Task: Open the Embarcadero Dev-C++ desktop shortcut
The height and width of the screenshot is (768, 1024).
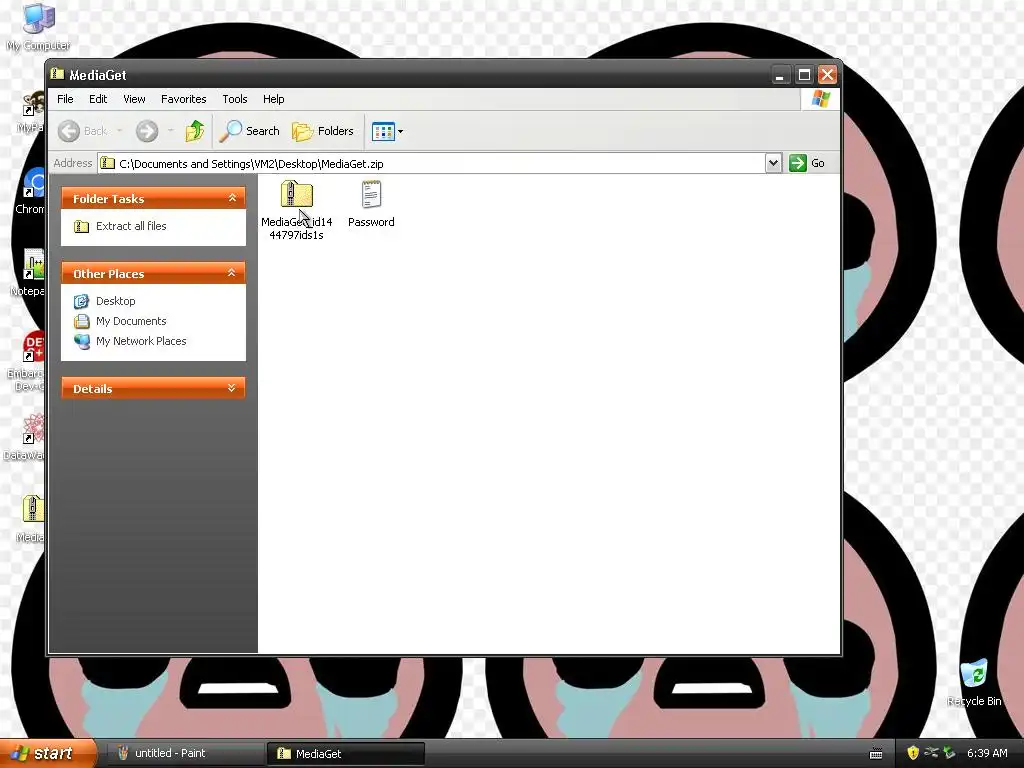Action: (26, 361)
